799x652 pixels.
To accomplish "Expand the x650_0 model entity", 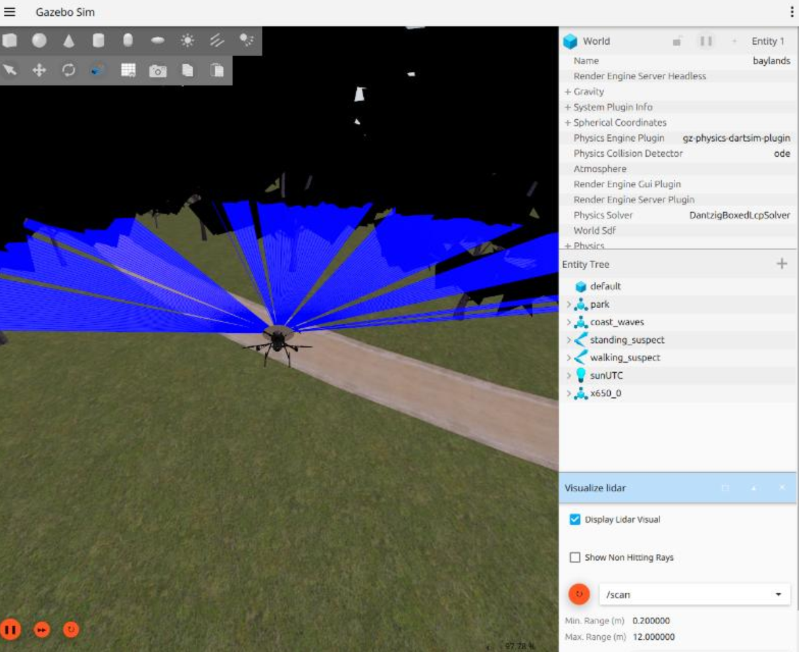I will (x=569, y=393).
